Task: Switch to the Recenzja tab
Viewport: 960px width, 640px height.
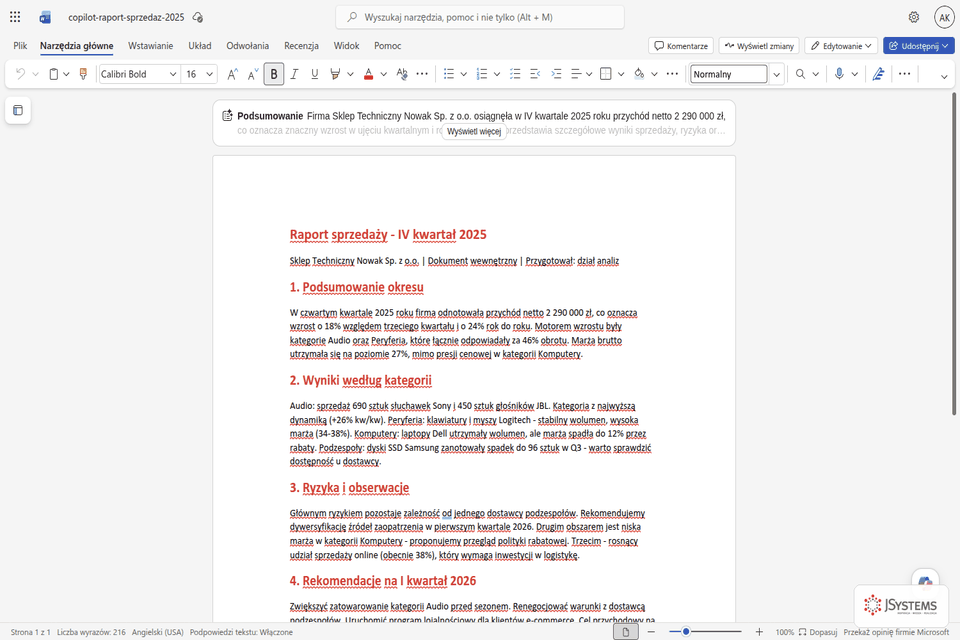Action: tap(301, 46)
